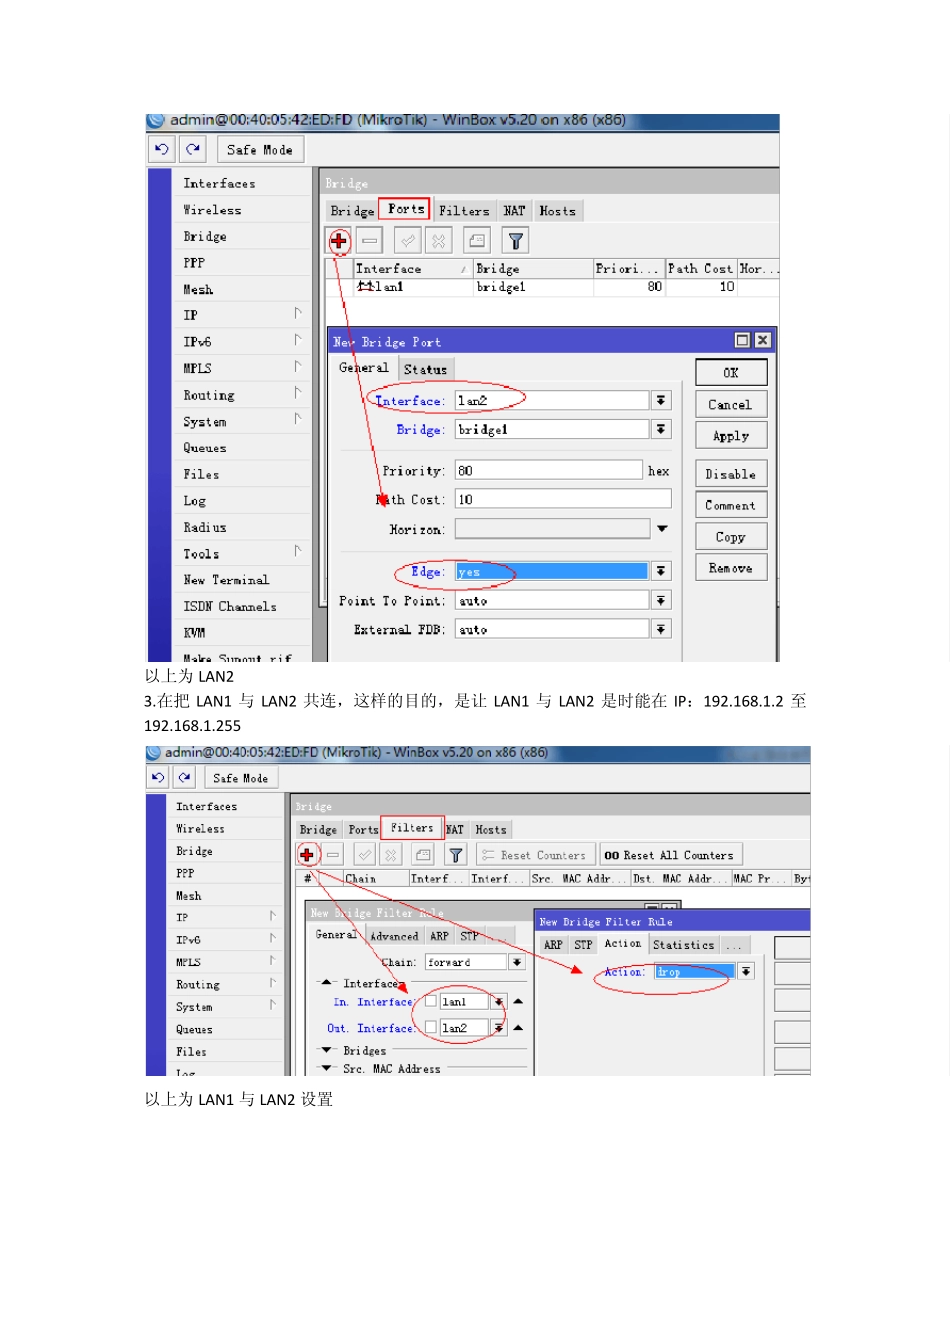Viewport: 950px width, 1344px height.
Task: Enable filter rule with checkmark icon
Action: 365,855
